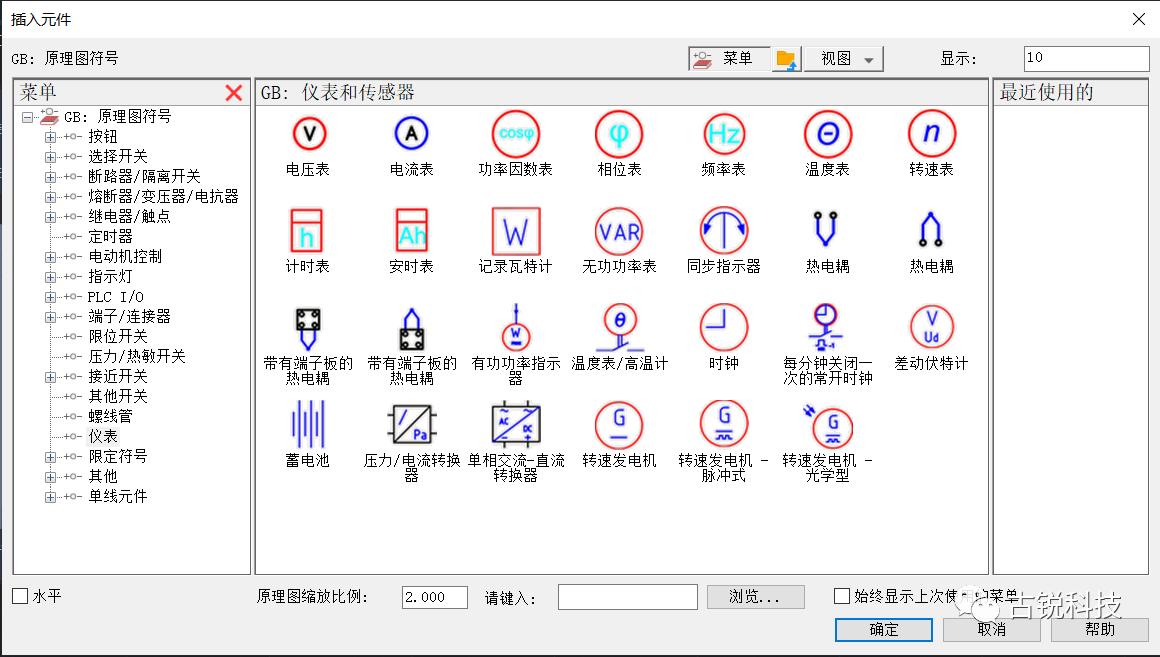Select first 热电耦 symbol with downward V

826,229
